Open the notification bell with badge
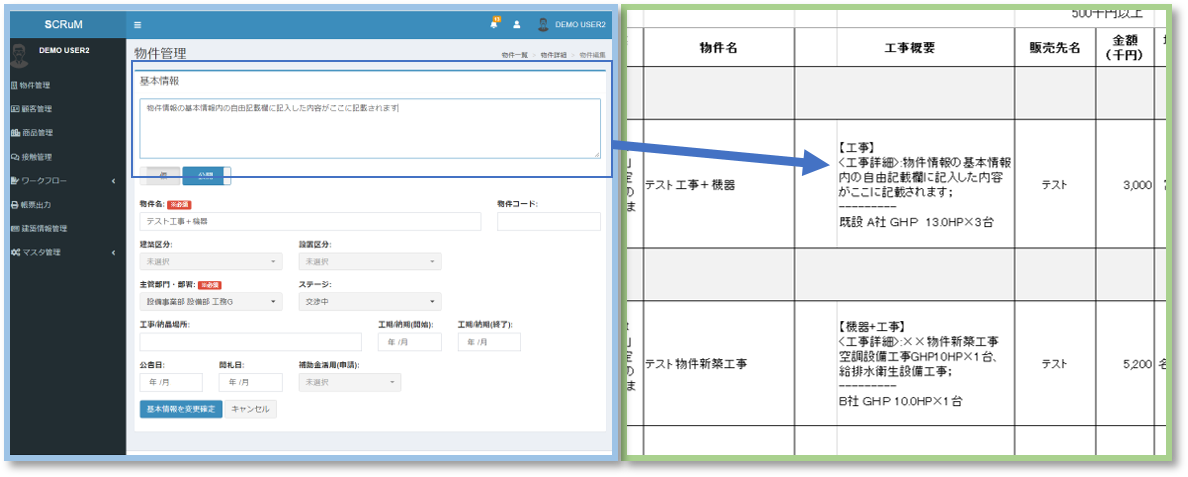The width and height of the screenshot is (1188, 477). click(495, 23)
